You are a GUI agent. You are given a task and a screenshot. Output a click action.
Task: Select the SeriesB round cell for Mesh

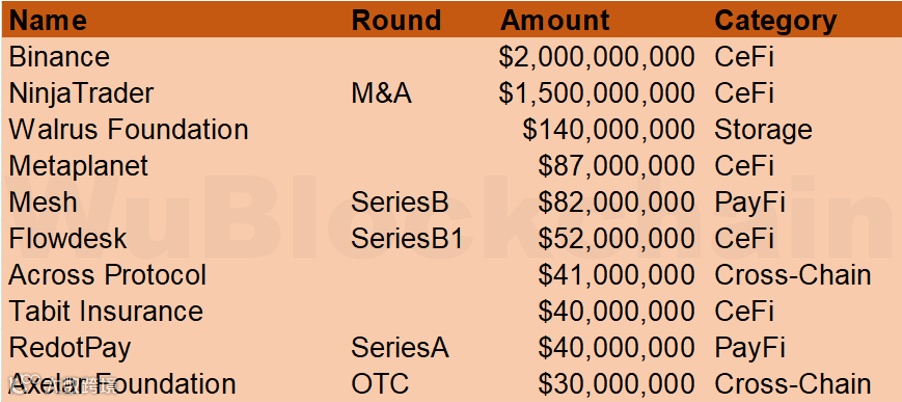click(400, 202)
